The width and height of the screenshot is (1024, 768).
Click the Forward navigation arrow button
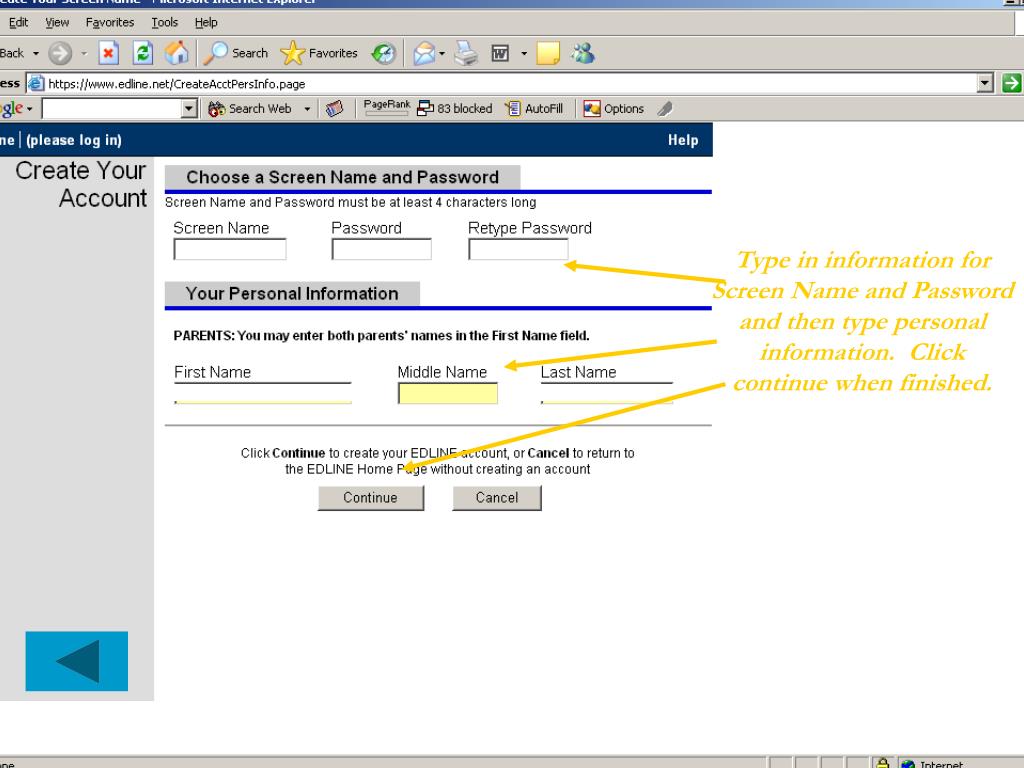pyautogui.click(x=60, y=53)
